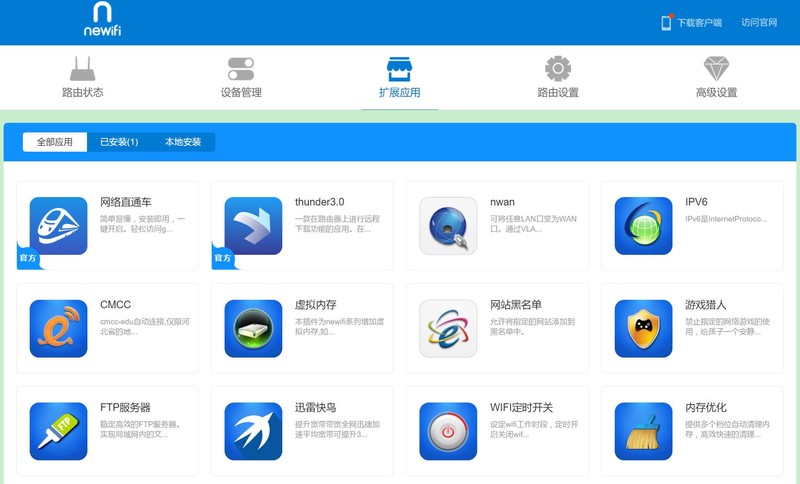The width and height of the screenshot is (800, 484).
Task: Click the 内存优化 broom icon
Action: [x=643, y=431]
